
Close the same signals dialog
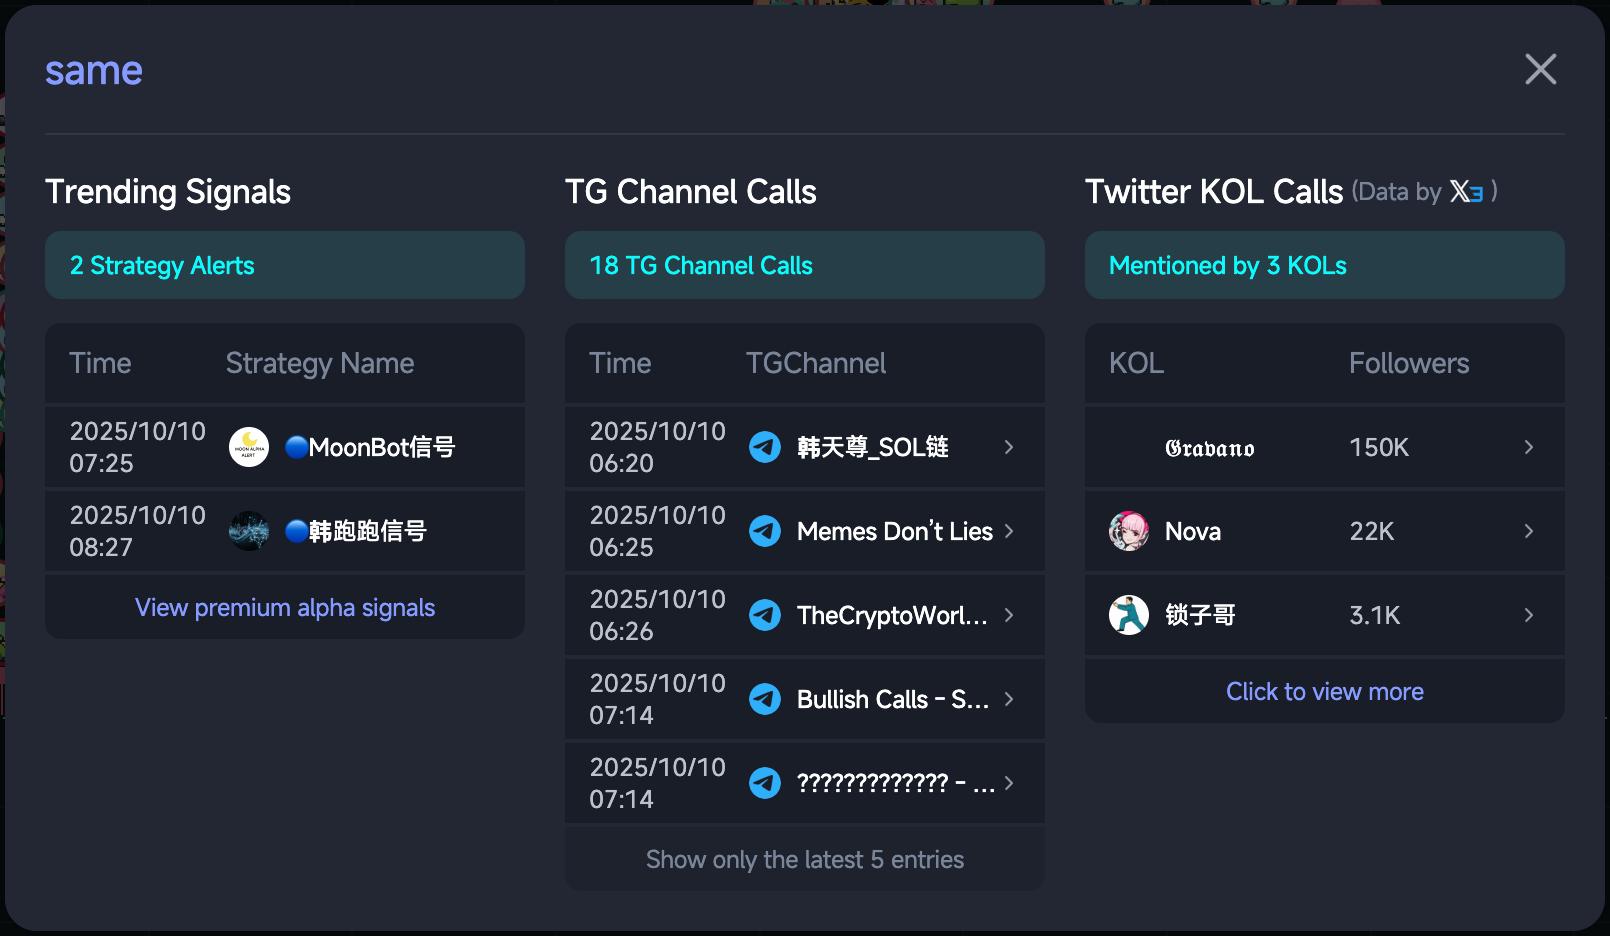coord(1540,70)
